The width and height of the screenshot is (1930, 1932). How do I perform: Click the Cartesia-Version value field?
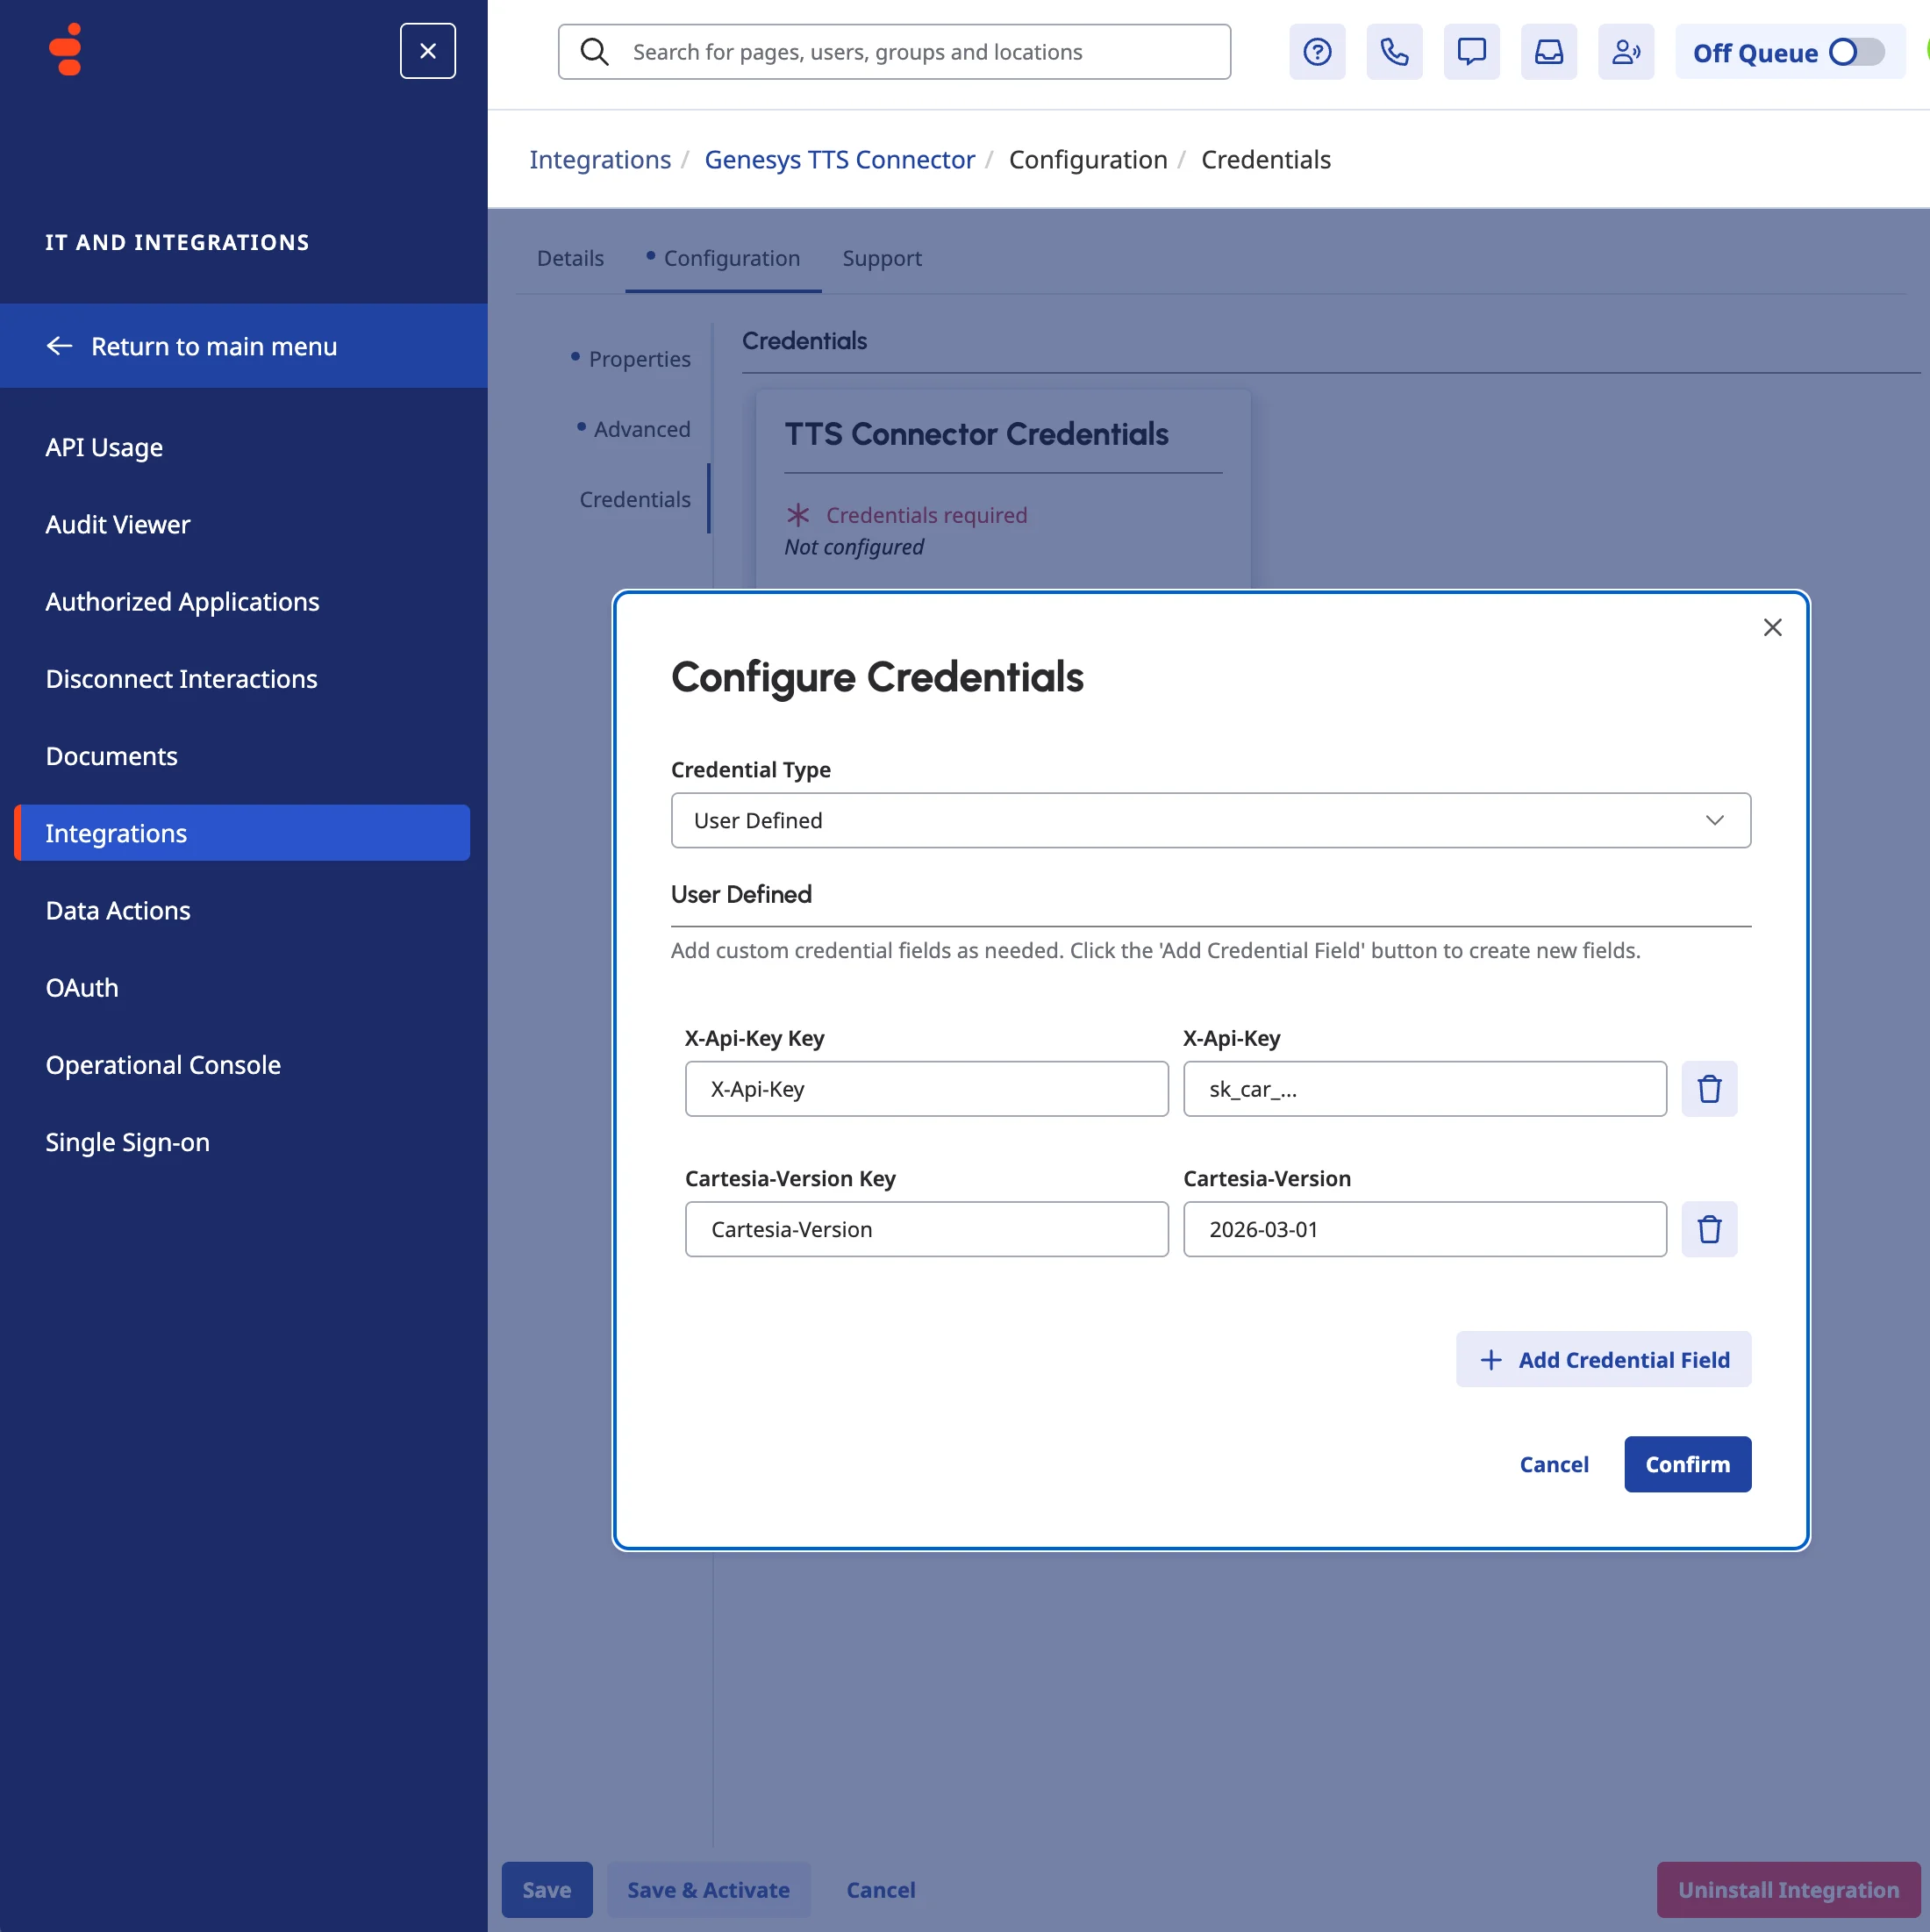pyautogui.click(x=1424, y=1229)
